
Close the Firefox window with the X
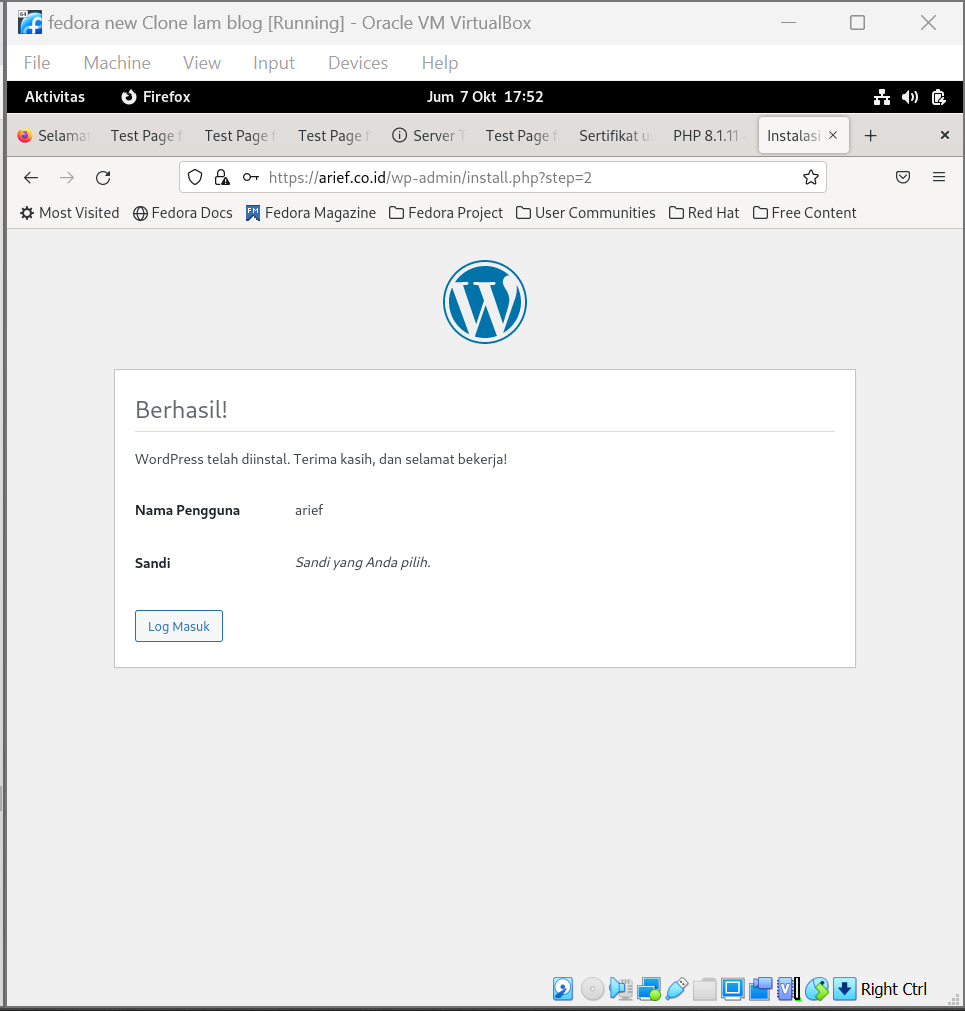pos(944,135)
